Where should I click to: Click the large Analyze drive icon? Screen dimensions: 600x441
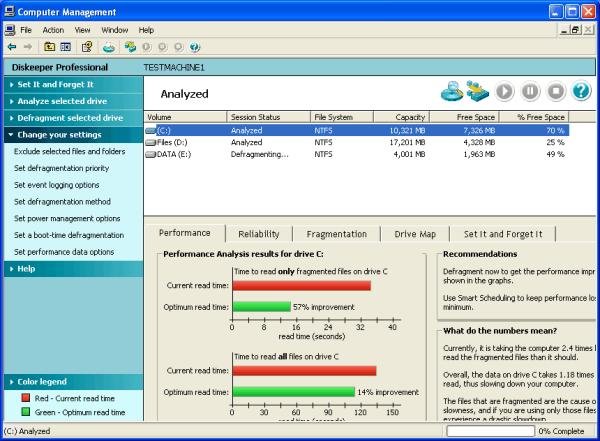pyautogui.click(x=452, y=91)
